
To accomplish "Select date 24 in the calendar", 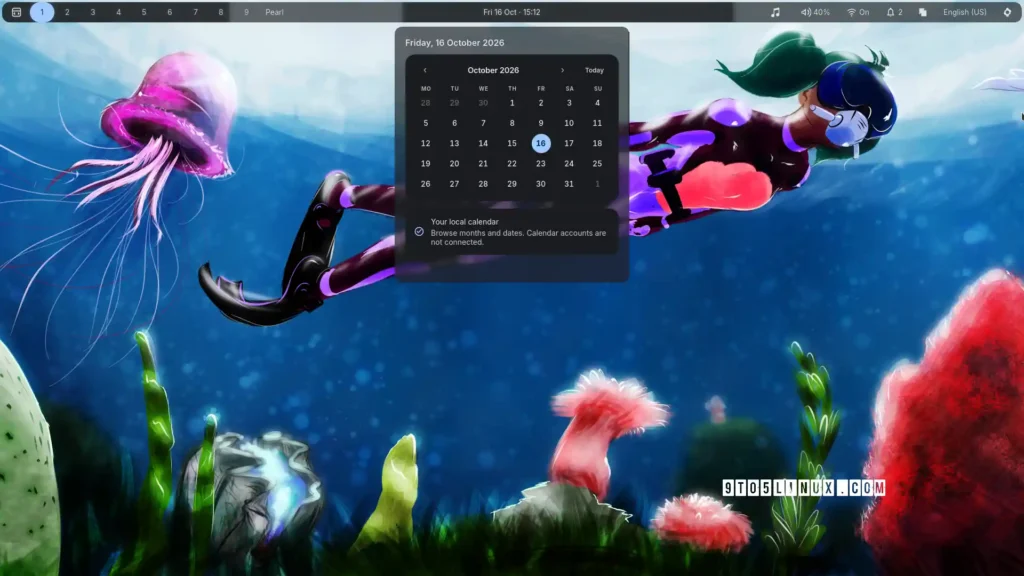I will tap(569, 163).
